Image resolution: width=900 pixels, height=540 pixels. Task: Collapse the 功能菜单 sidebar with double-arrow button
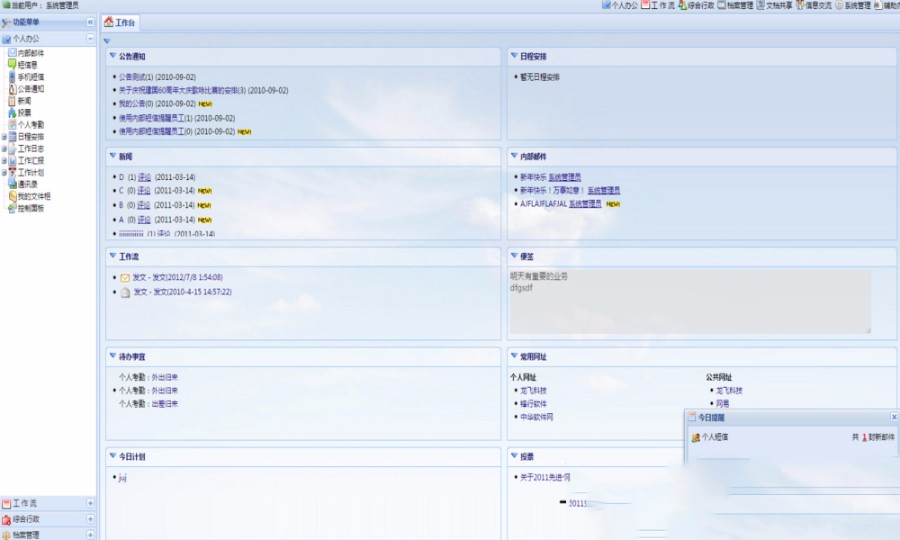[x=90, y=21]
